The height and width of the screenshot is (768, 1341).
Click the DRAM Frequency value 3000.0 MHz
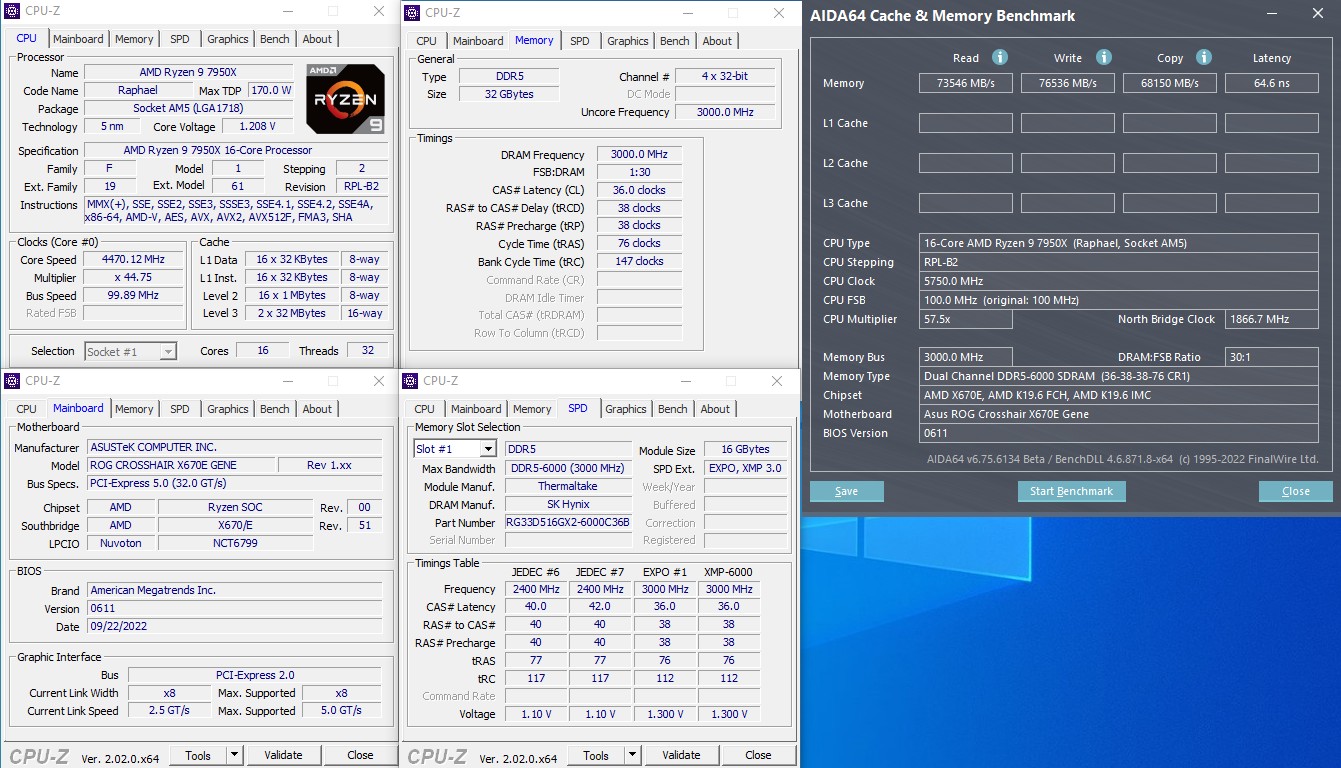point(639,154)
